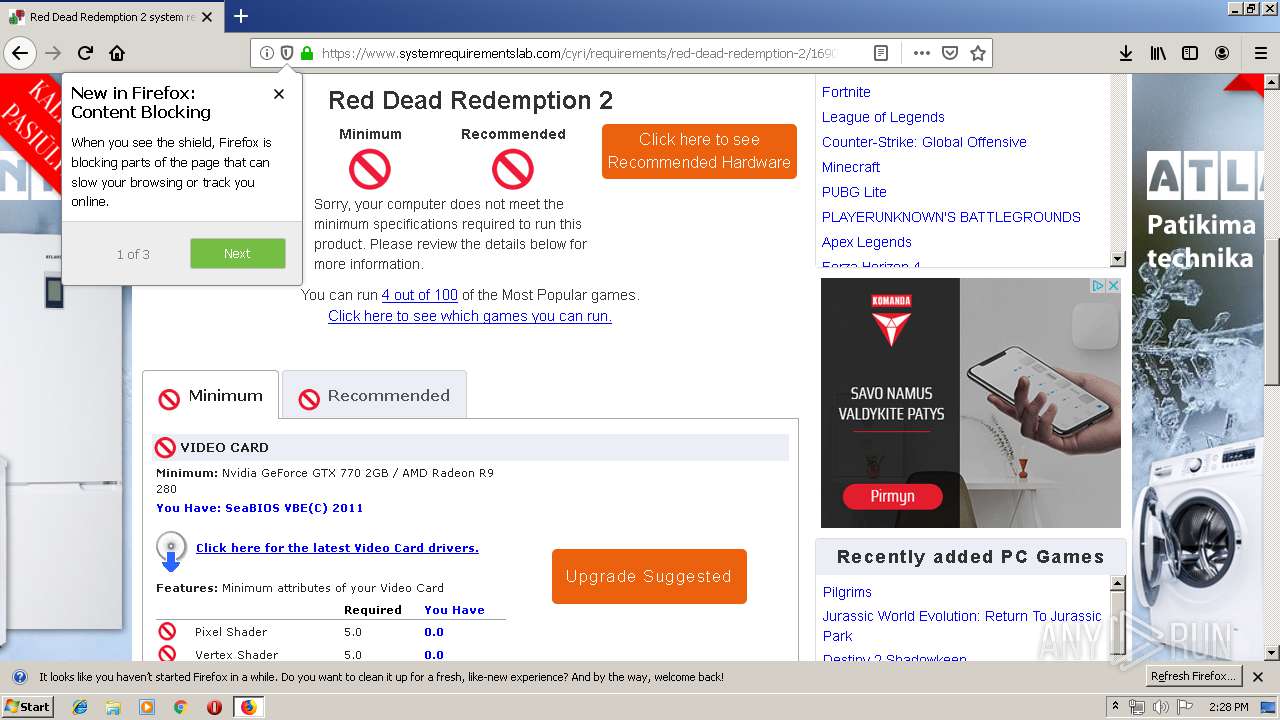
Task: Reload the current page
Action: coord(85,53)
